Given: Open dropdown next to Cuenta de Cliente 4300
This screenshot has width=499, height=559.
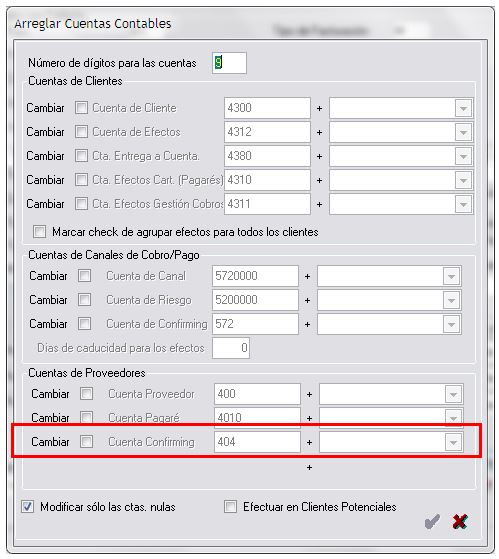Looking at the screenshot, I should click(x=463, y=108).
